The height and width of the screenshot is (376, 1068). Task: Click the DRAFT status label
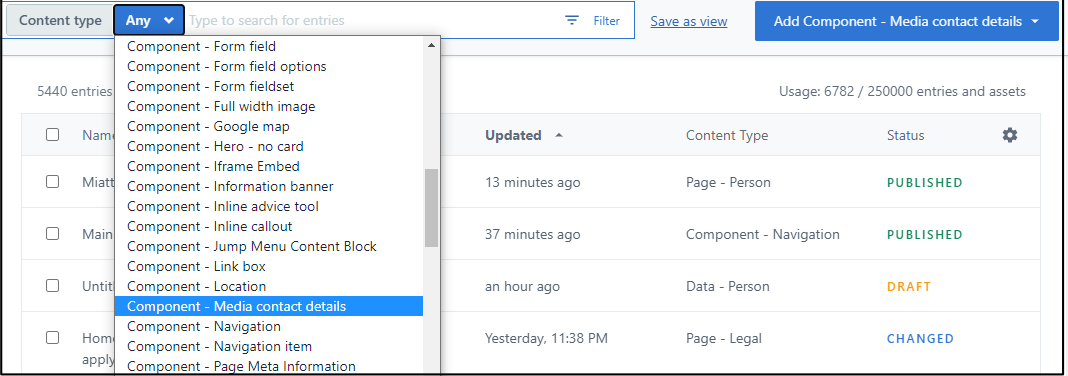(x=909, y=286)
